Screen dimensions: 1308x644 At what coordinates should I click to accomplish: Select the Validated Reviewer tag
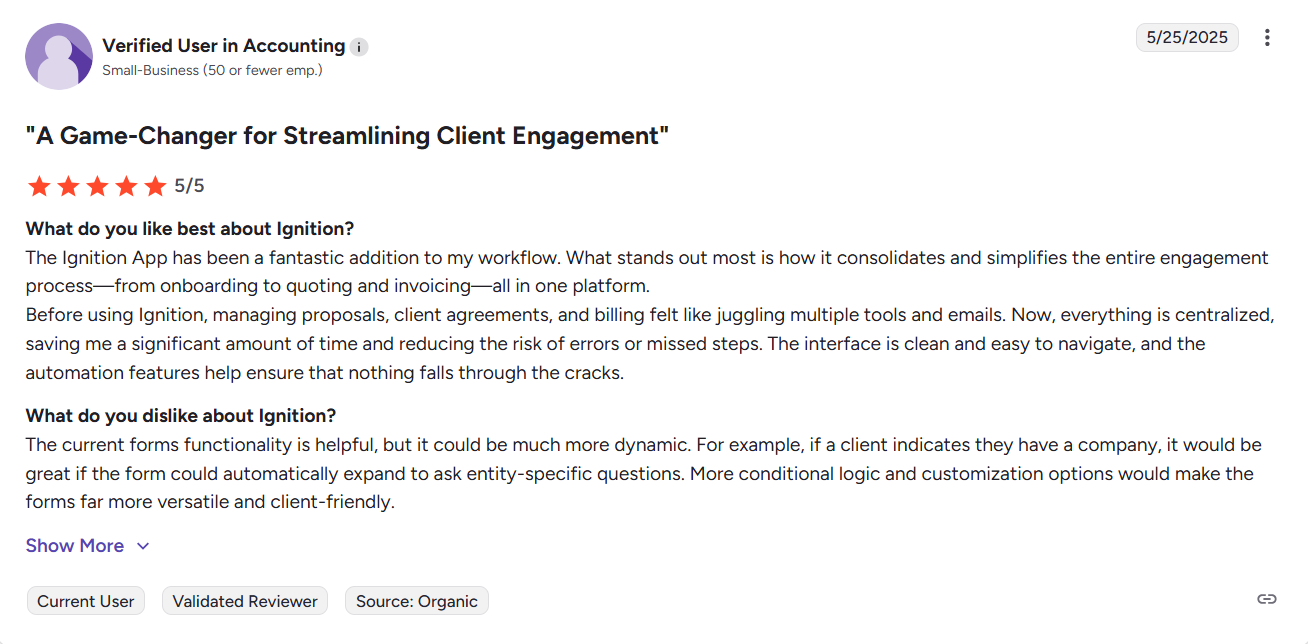(x=245, y=601)
